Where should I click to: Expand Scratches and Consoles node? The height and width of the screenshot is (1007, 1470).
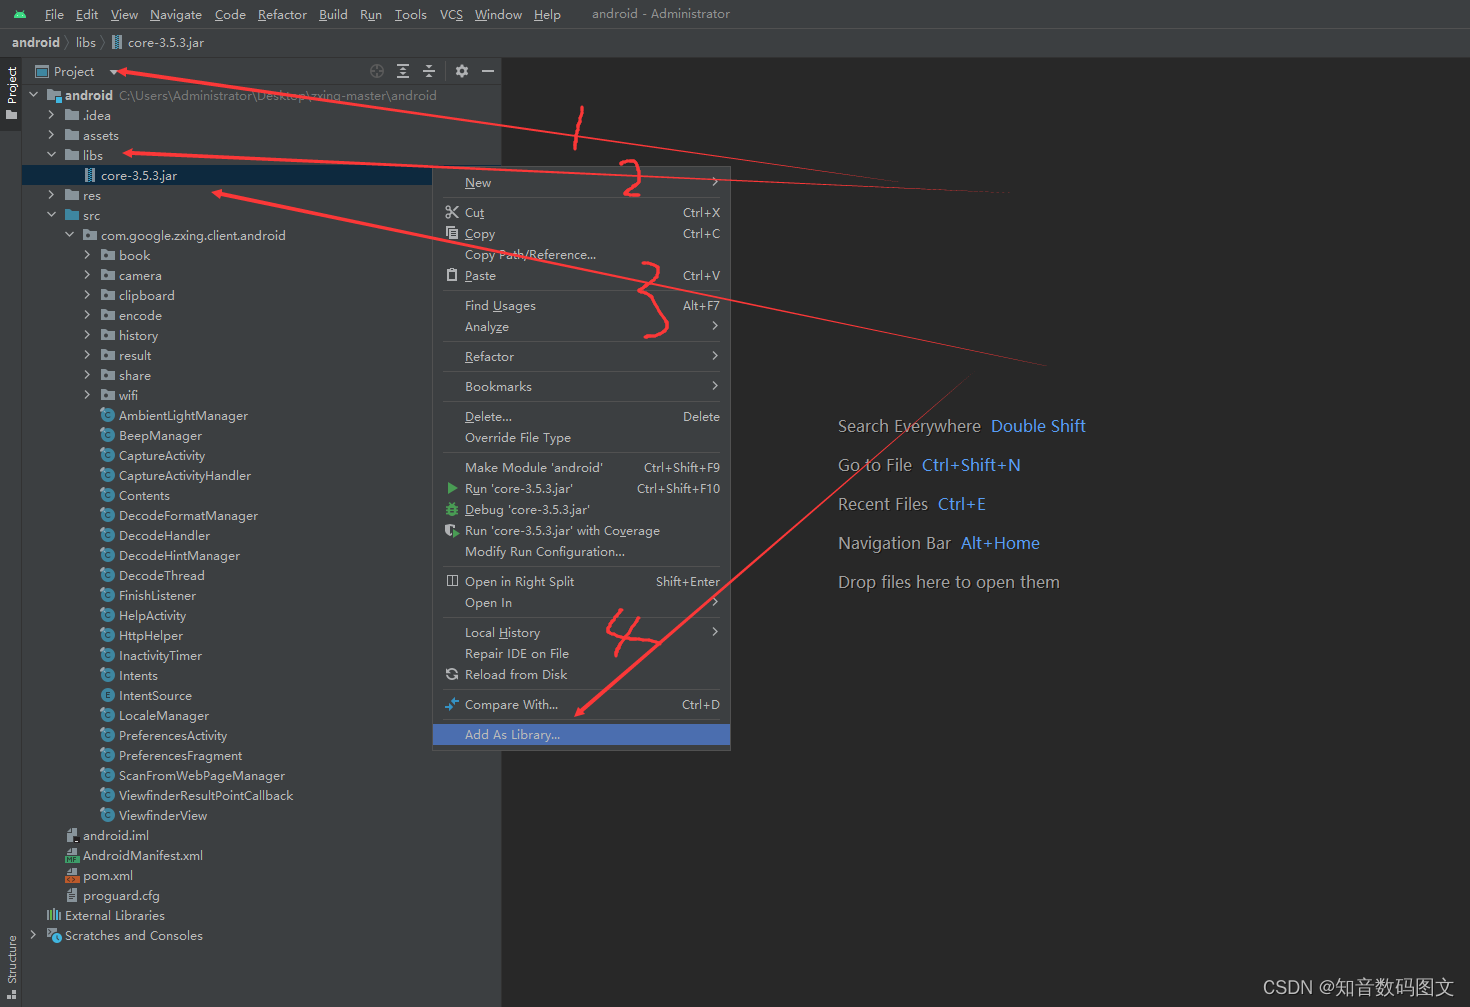tap(34, 935)
